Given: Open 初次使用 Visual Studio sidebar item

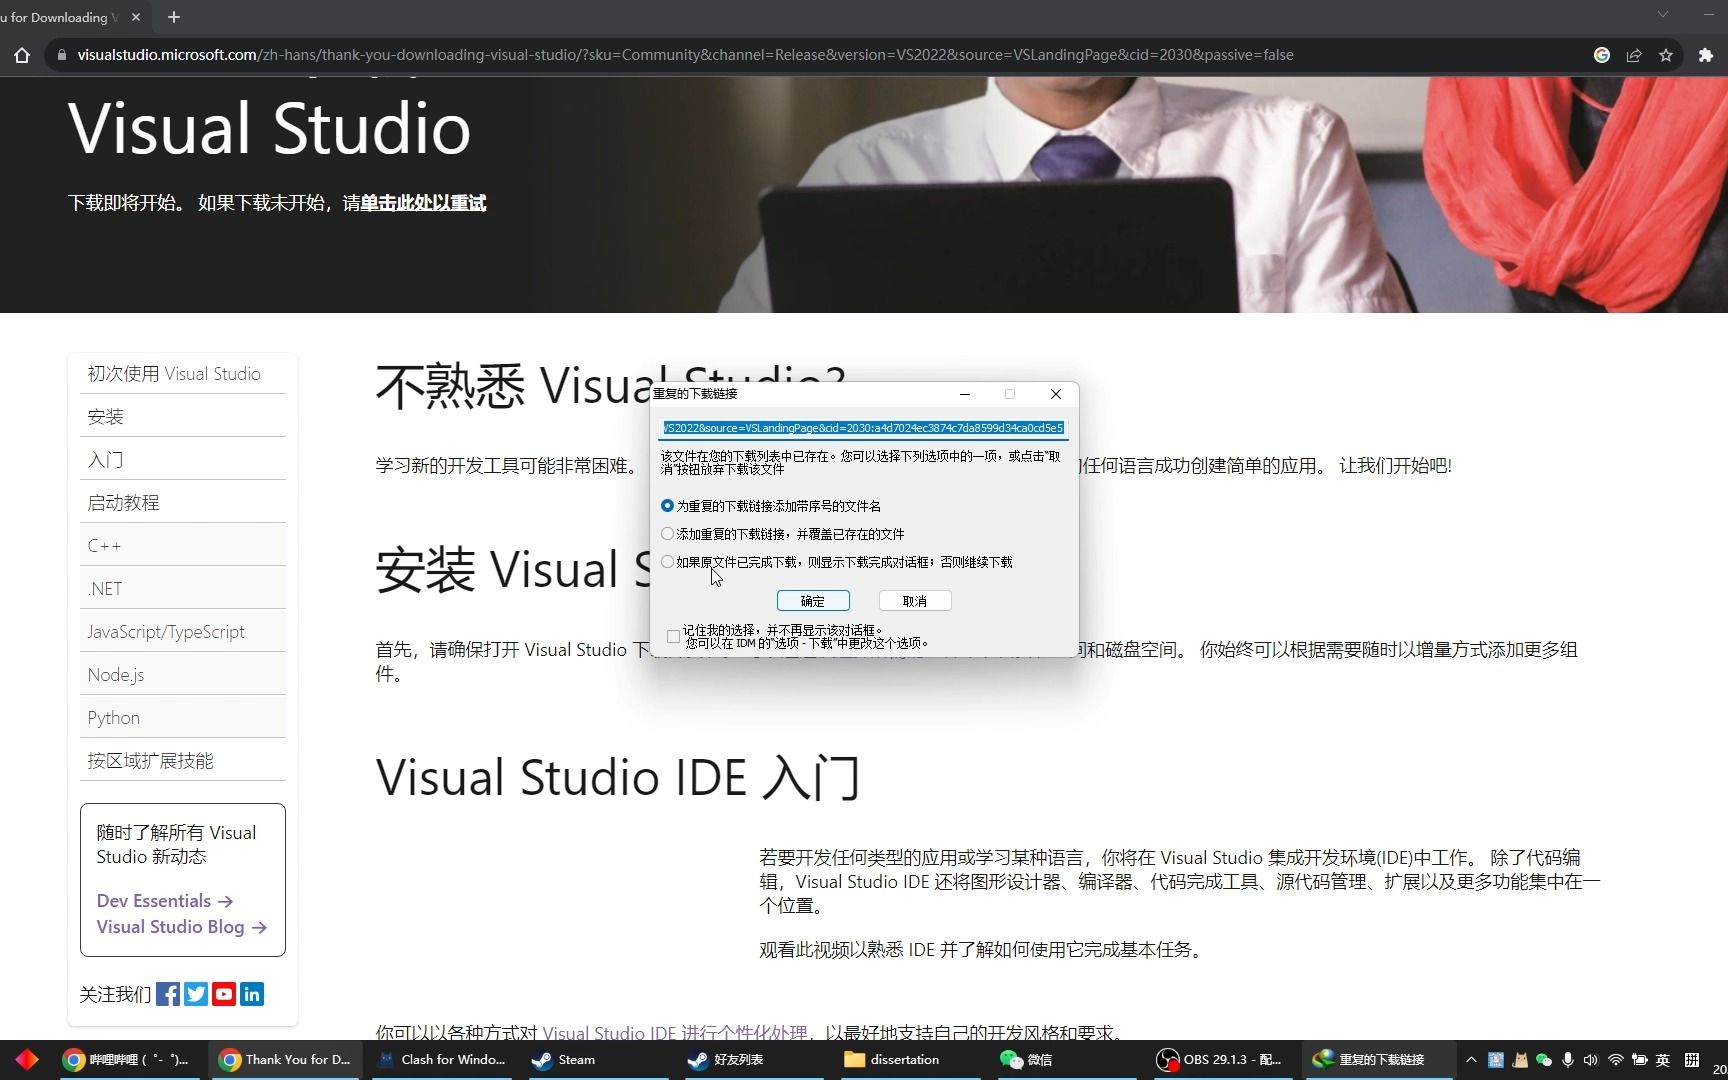Looking at the screenshot, I should click(x=182, y=373).
